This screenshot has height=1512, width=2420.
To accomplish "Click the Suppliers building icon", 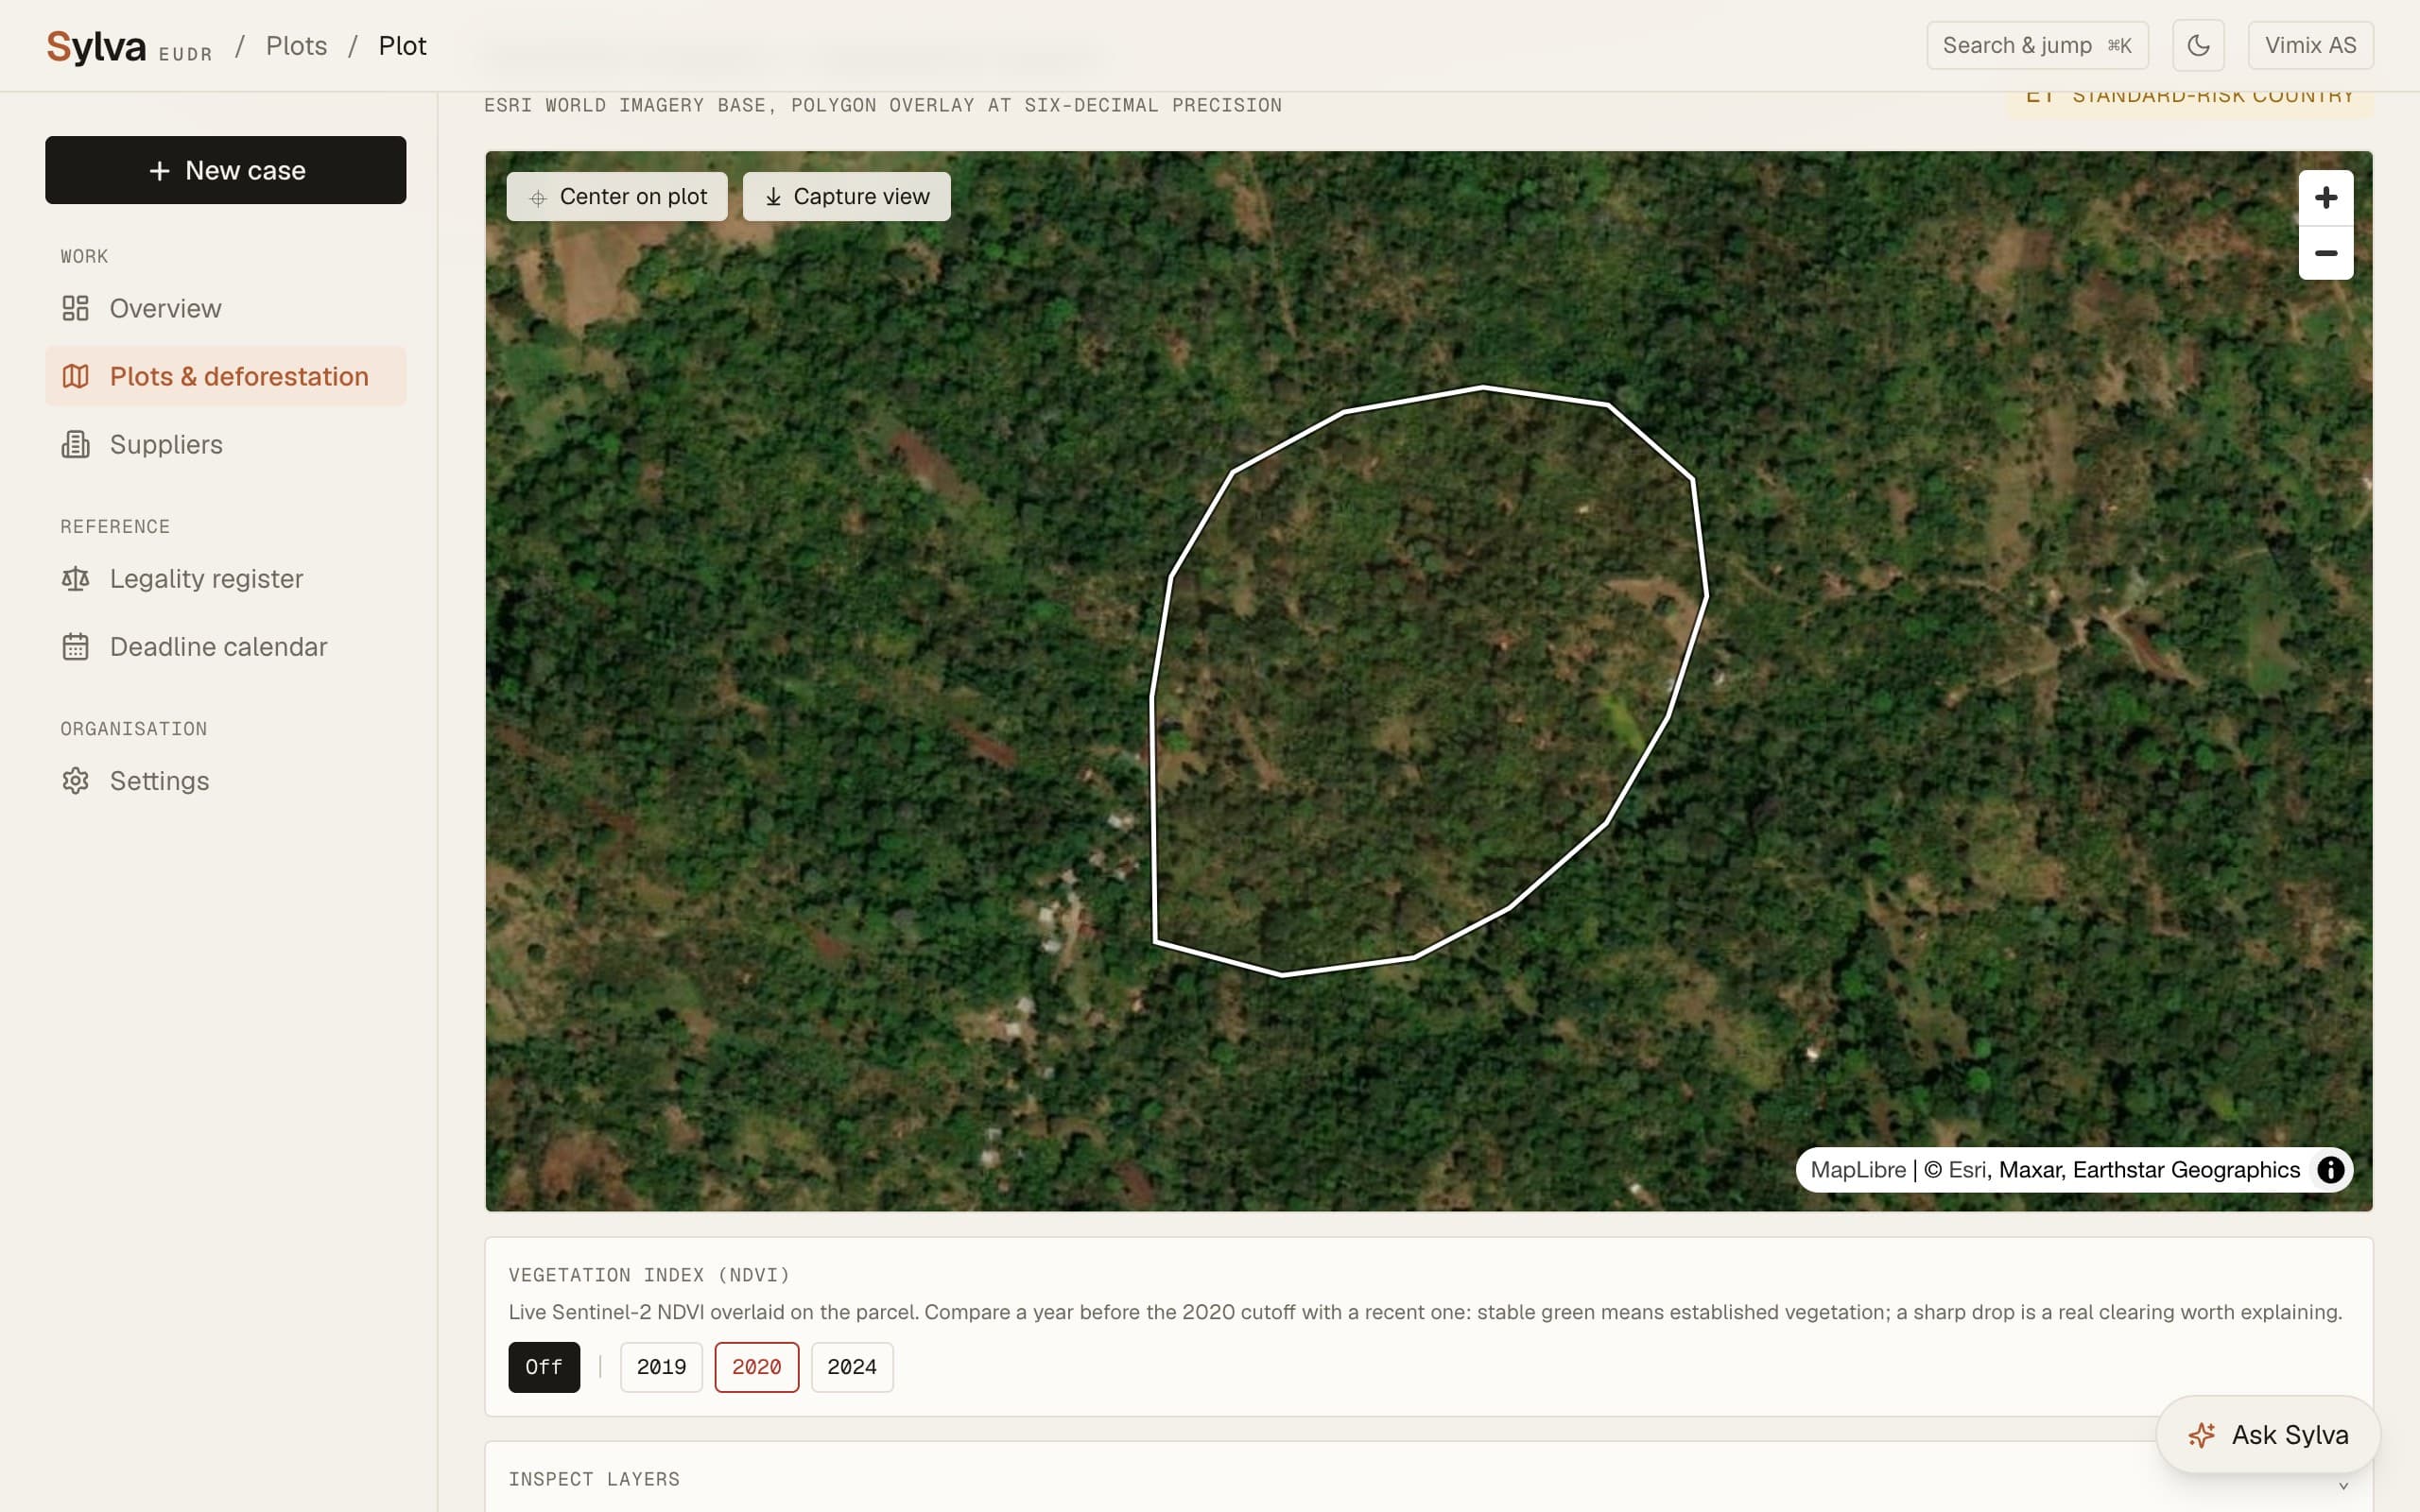I will [x=76, y=444].
